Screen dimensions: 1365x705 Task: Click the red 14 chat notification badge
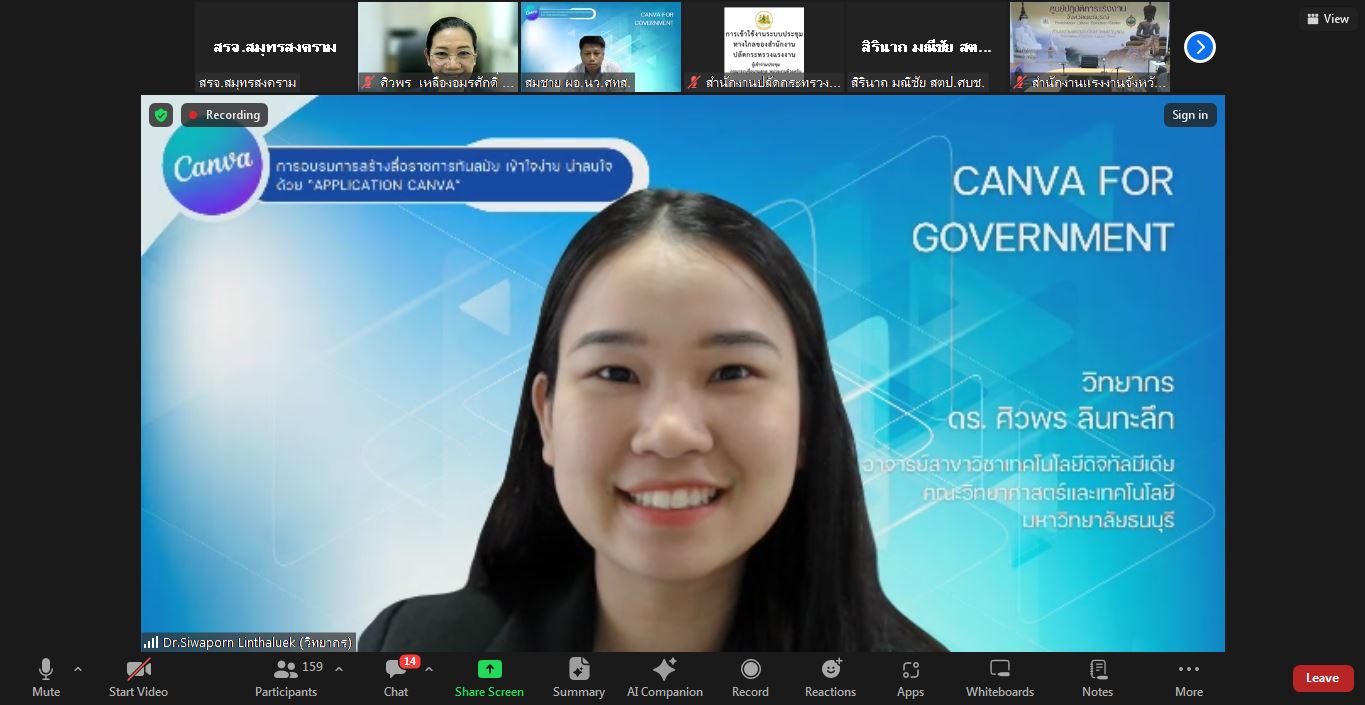[409, 661]
